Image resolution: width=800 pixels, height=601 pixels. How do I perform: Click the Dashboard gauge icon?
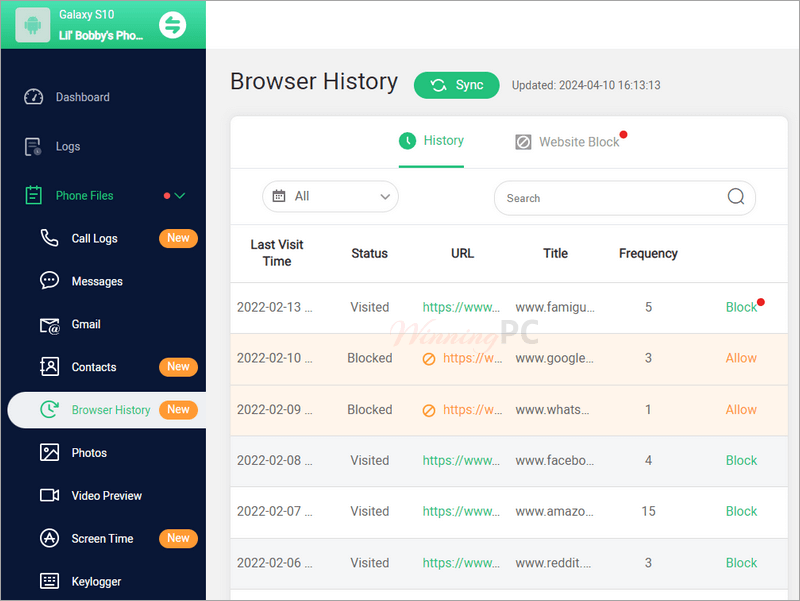pyautogui.click(x=34, y=97)
